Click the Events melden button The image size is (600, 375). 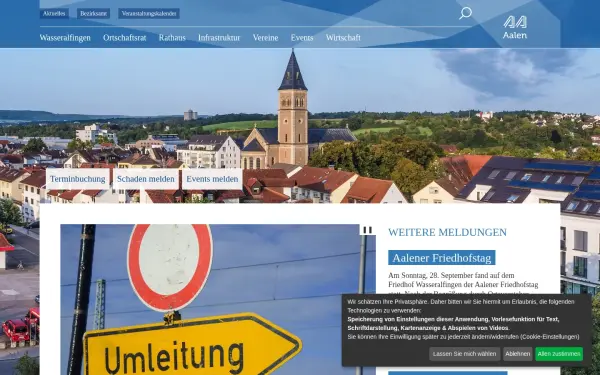tap(212, 179)
